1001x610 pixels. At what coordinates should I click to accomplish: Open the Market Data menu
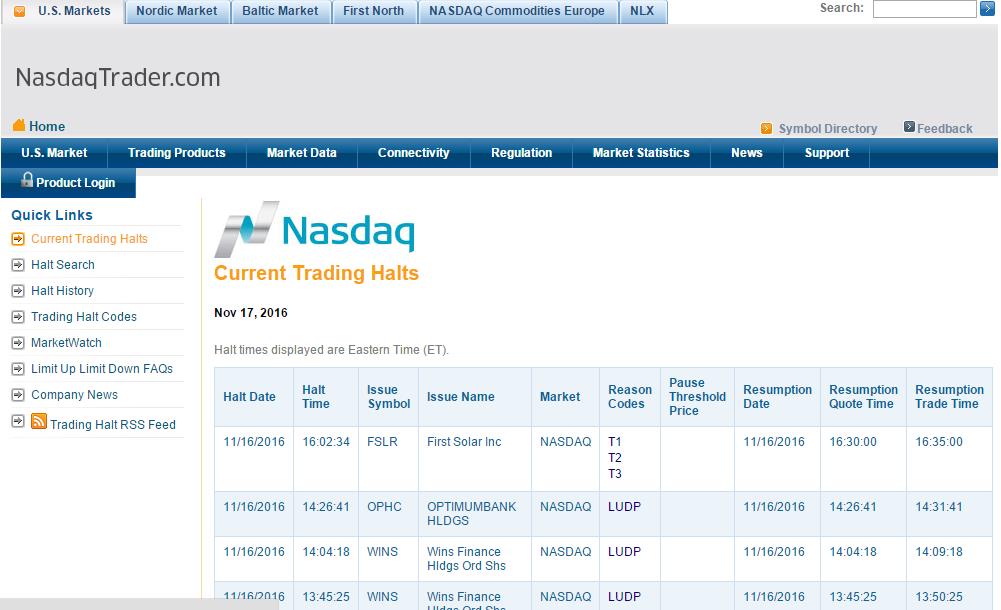(x=302, y=153)
